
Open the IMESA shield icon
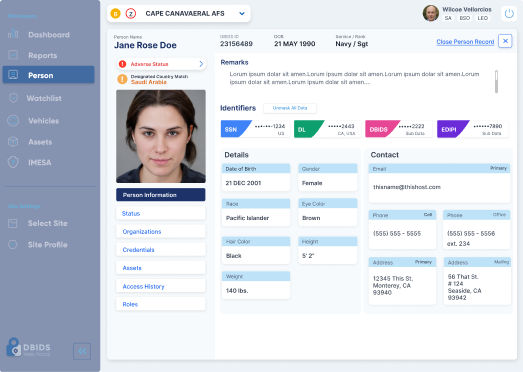click(13, 162)
